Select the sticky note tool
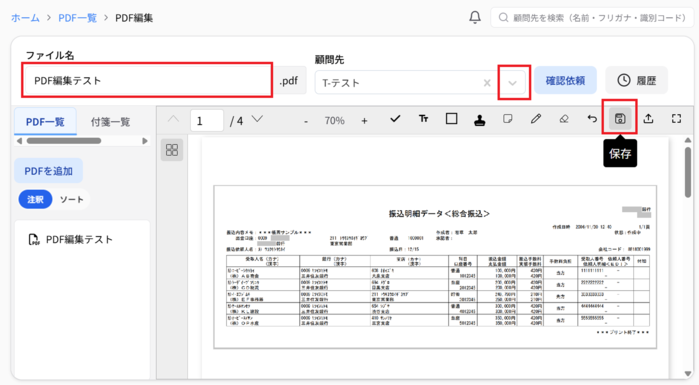 tap(507, 119)
